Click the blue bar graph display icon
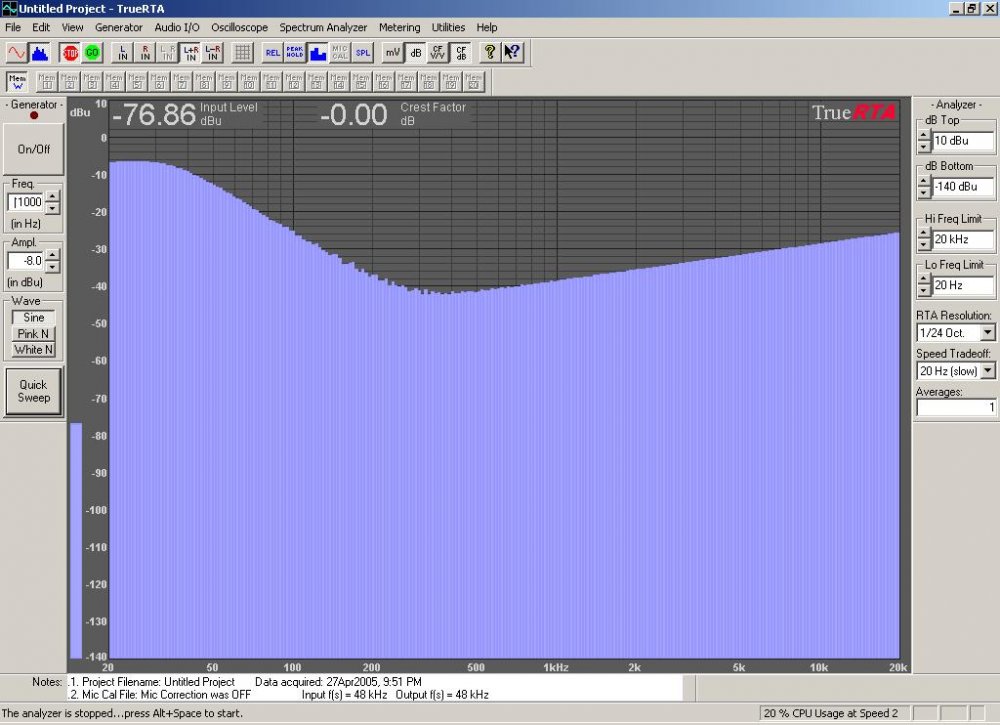Screen dimensions: 1000x725 coord(318,52)
